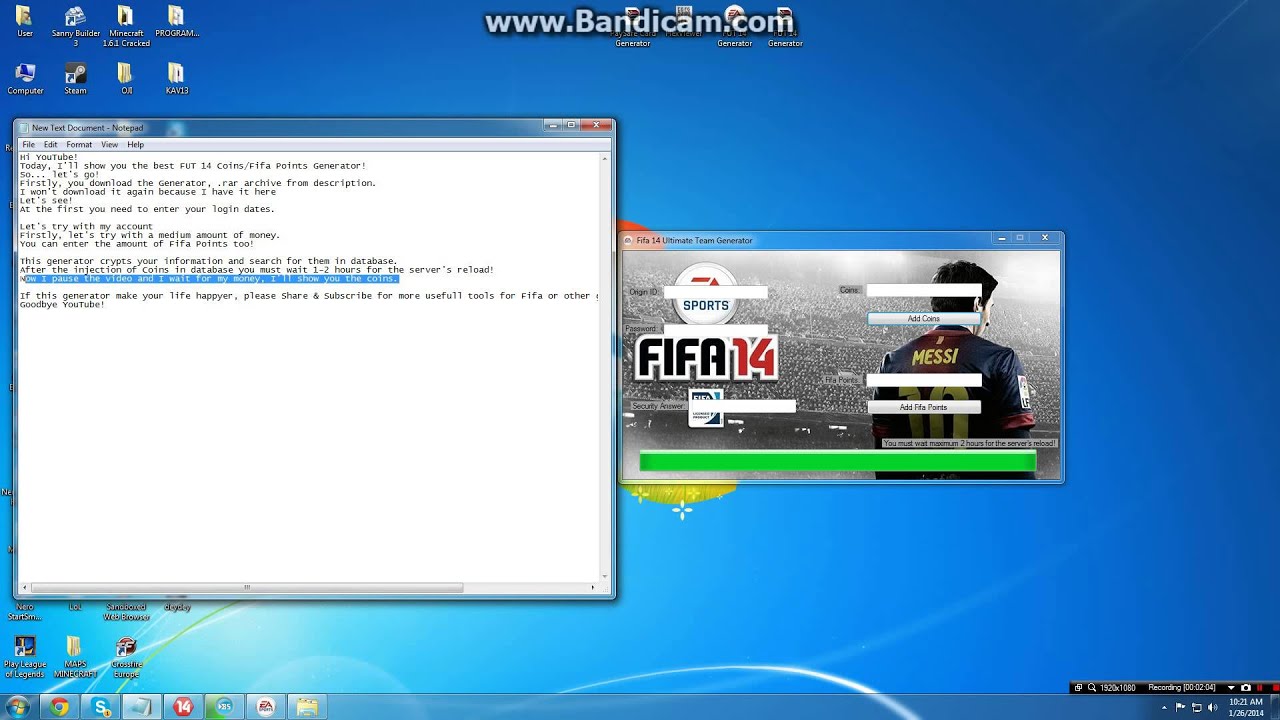Open Notepad's View menu
The width and height of the screenshot is (1280, 720).
(x=109, y=145)
